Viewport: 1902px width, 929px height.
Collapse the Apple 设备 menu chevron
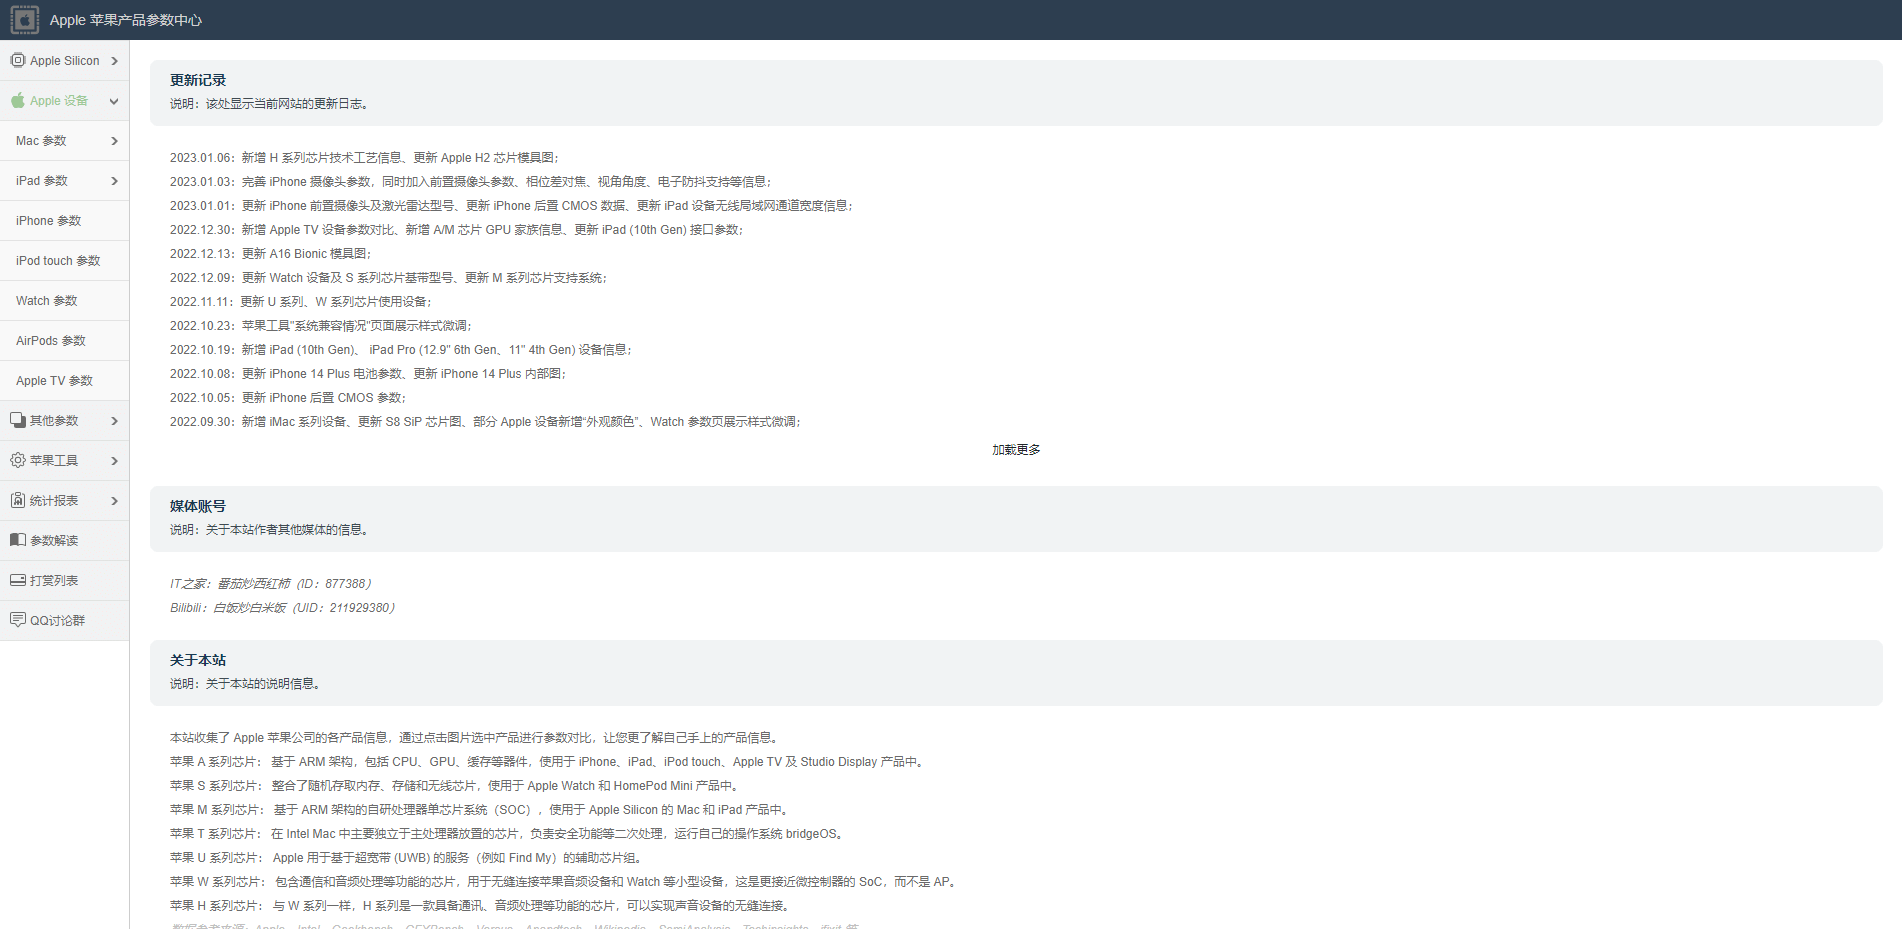[114, 101]
